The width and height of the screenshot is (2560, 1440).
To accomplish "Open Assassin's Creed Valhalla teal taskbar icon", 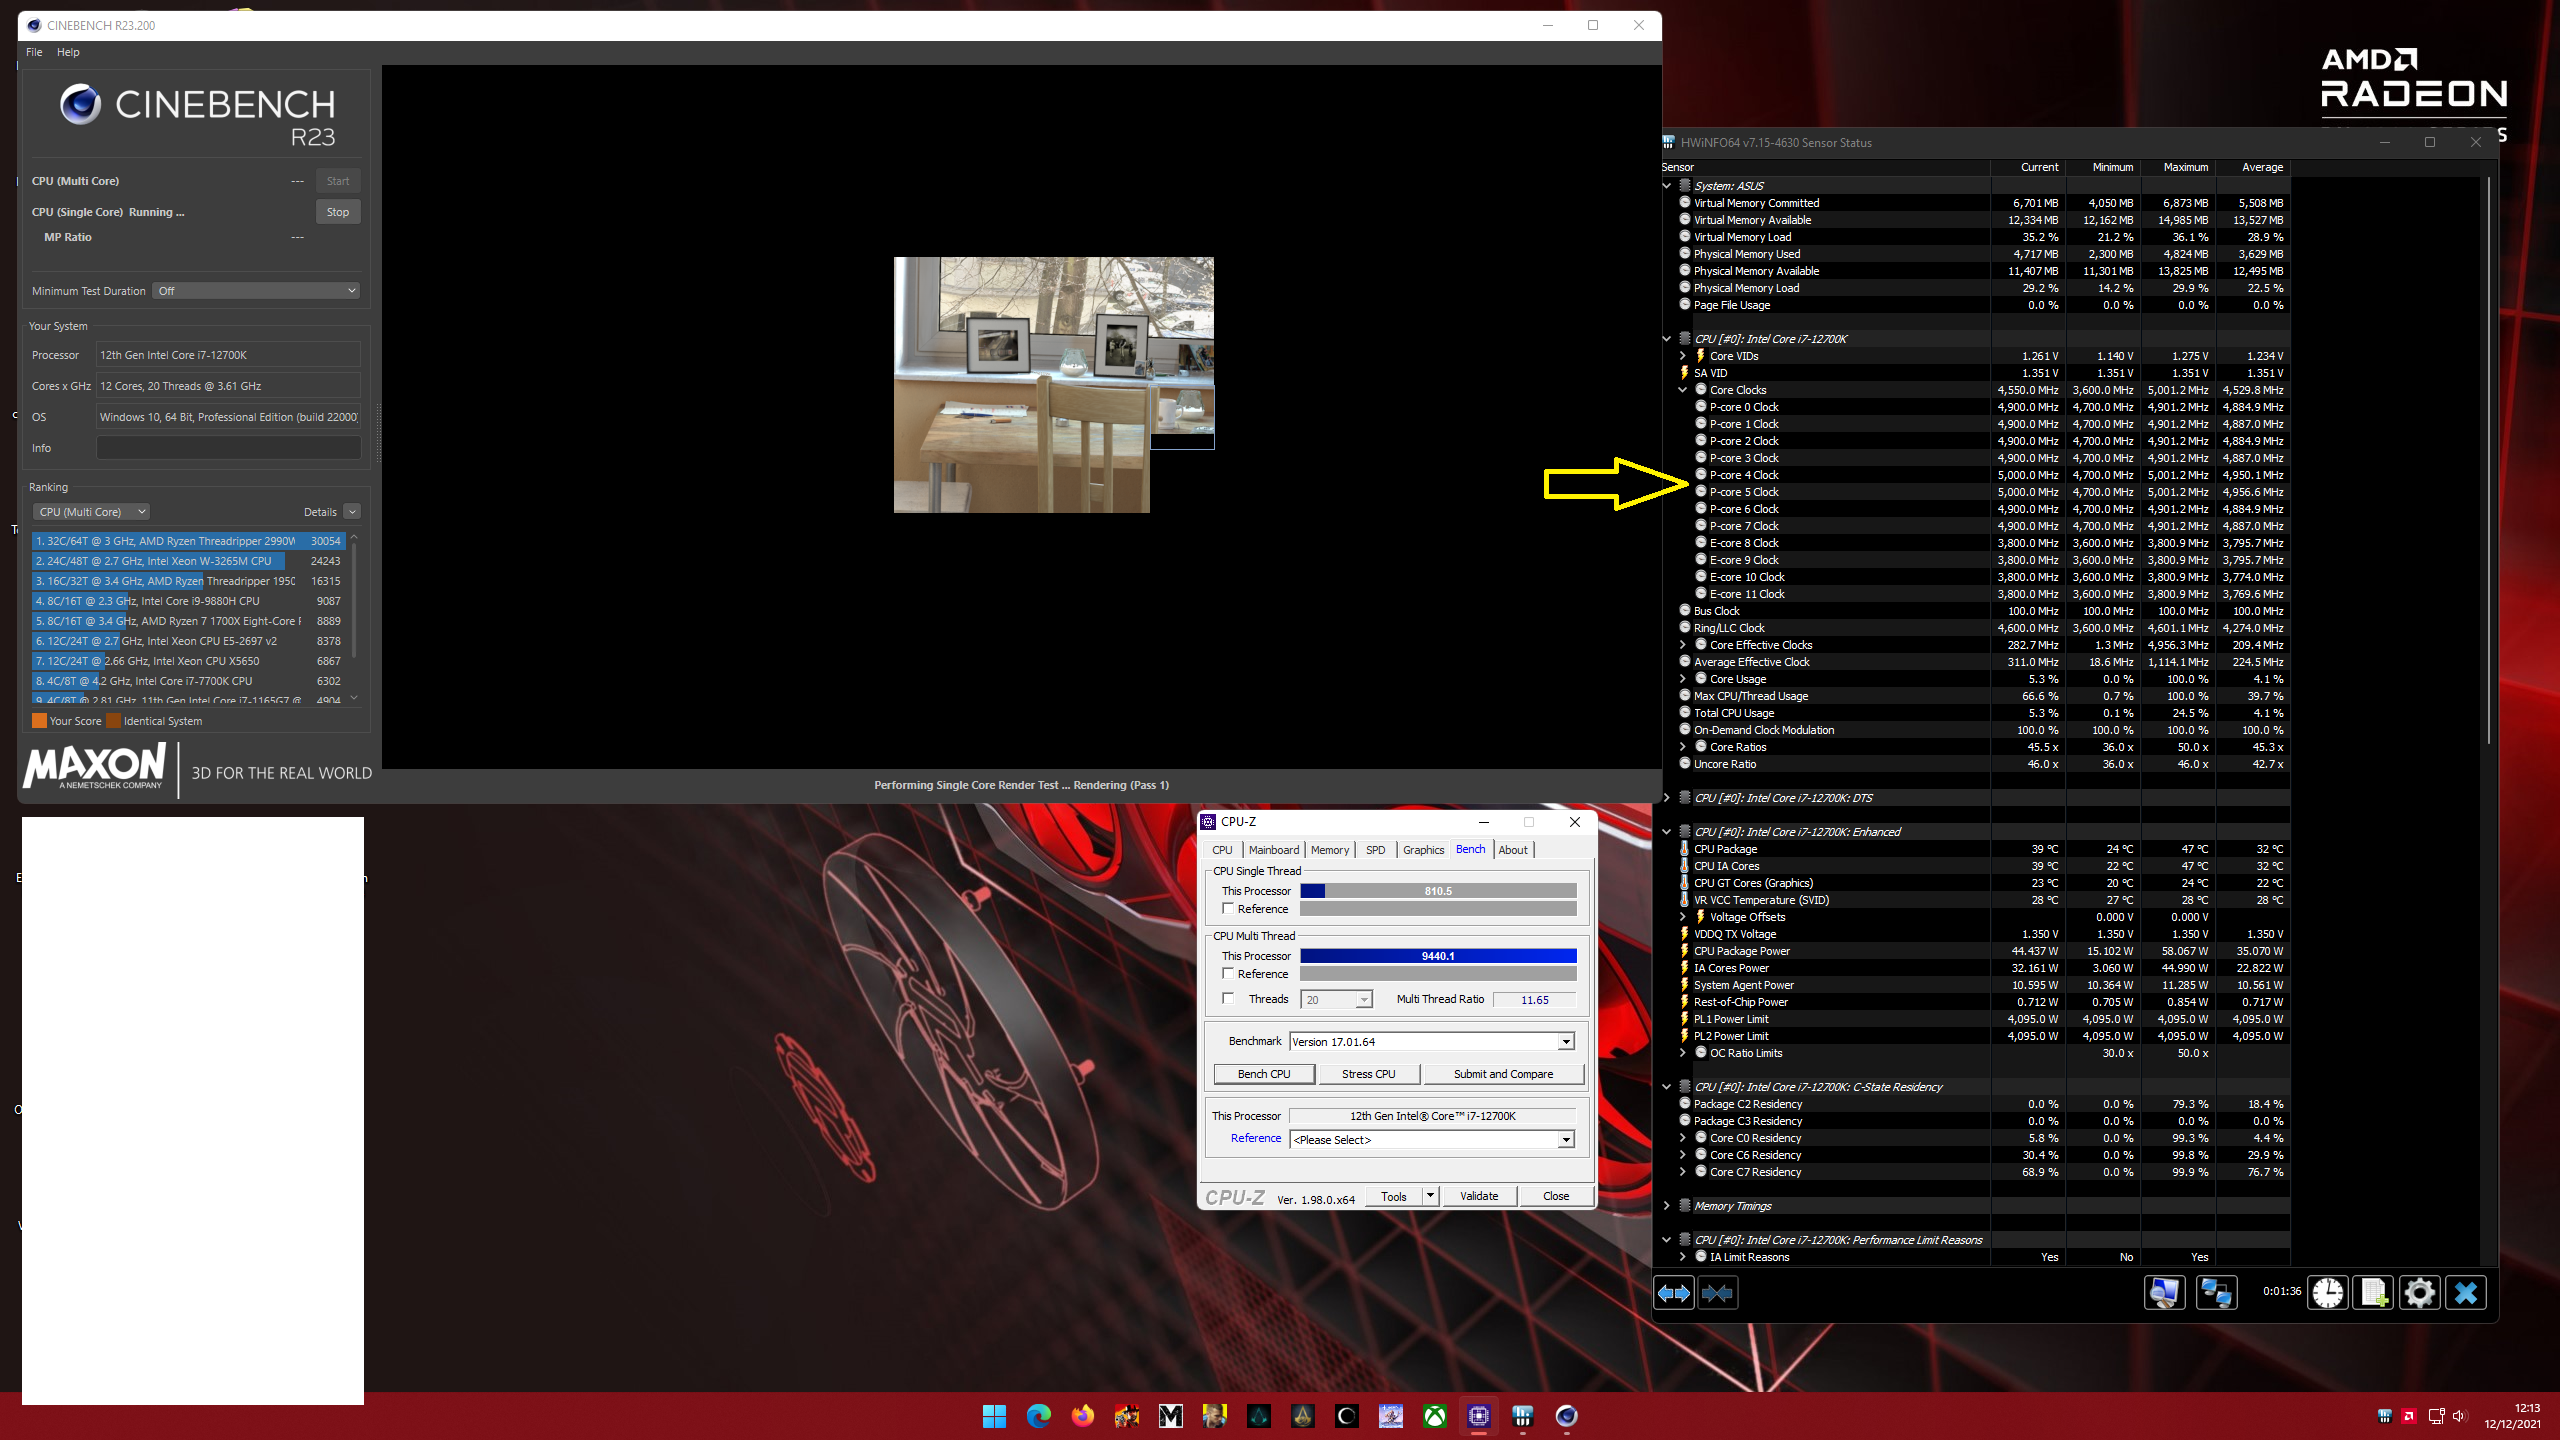I will pos(1259,1416).
